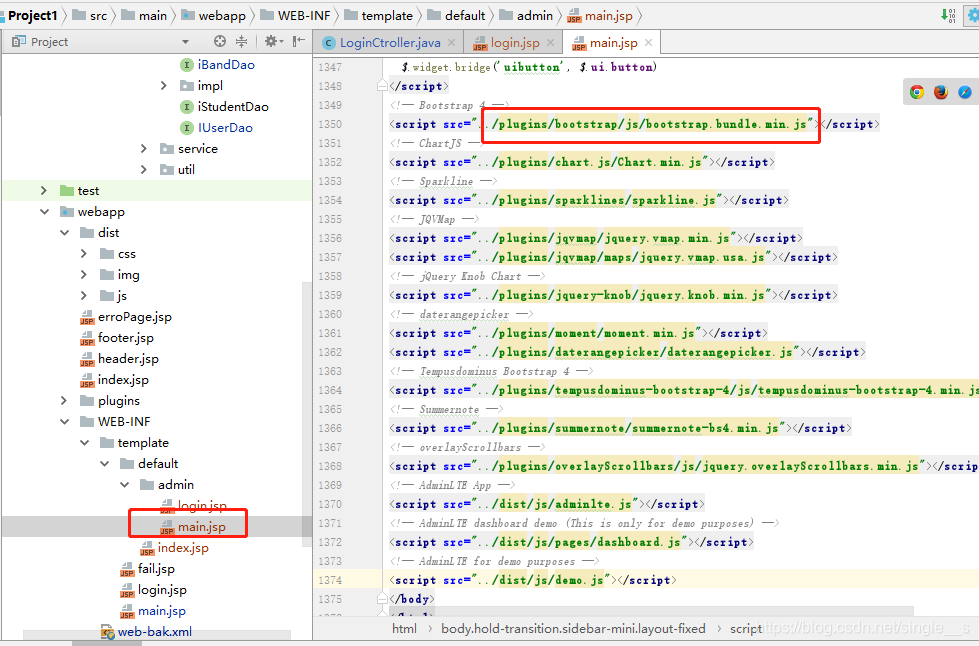Click the collapse all icon in Project panel

point(242,41)
